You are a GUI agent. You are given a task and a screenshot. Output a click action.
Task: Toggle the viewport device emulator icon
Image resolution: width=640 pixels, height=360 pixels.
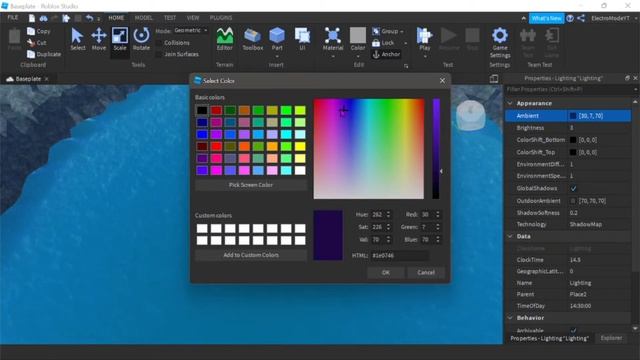coord(493,79)
